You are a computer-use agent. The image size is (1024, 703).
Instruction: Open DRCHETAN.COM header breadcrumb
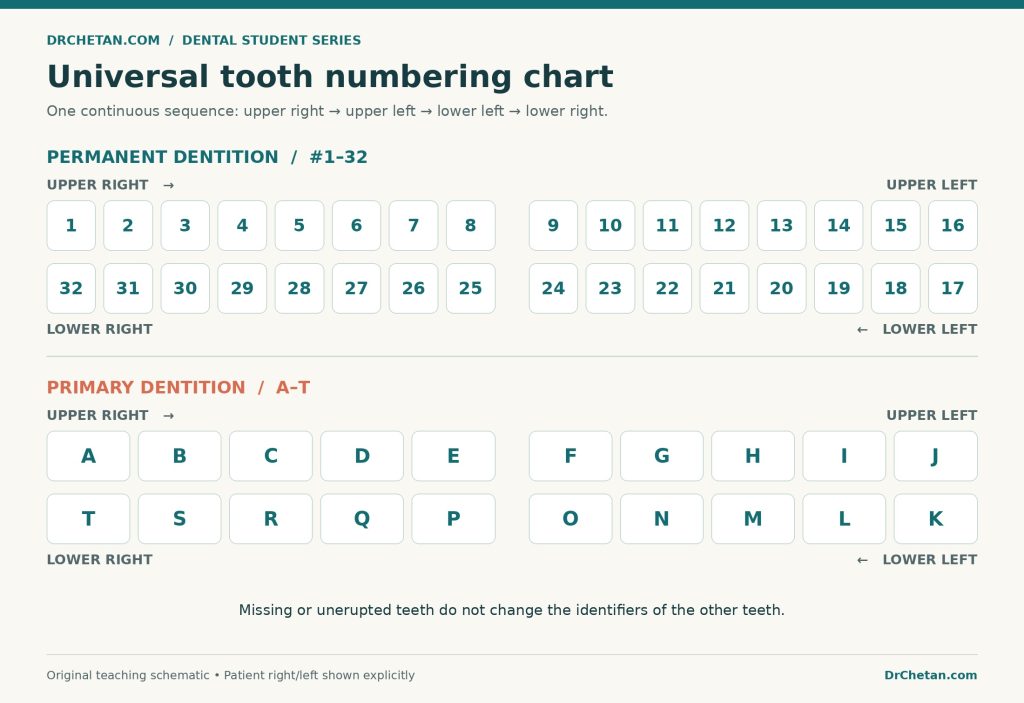103,41
